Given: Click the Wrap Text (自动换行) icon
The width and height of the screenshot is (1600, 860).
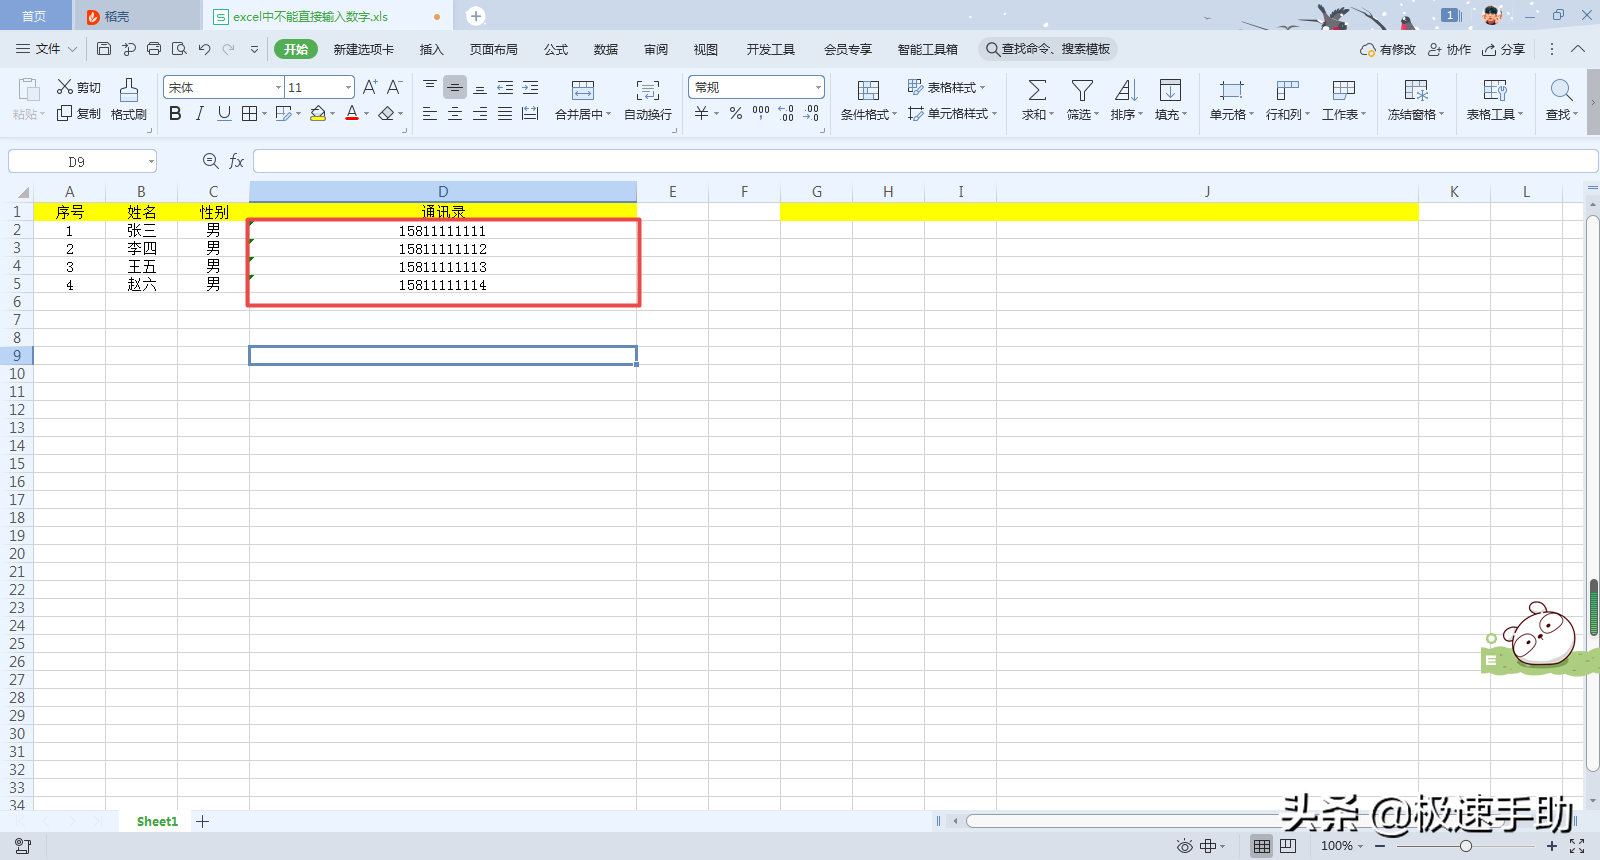Looking at the screenshot, I should coord(648,90).
